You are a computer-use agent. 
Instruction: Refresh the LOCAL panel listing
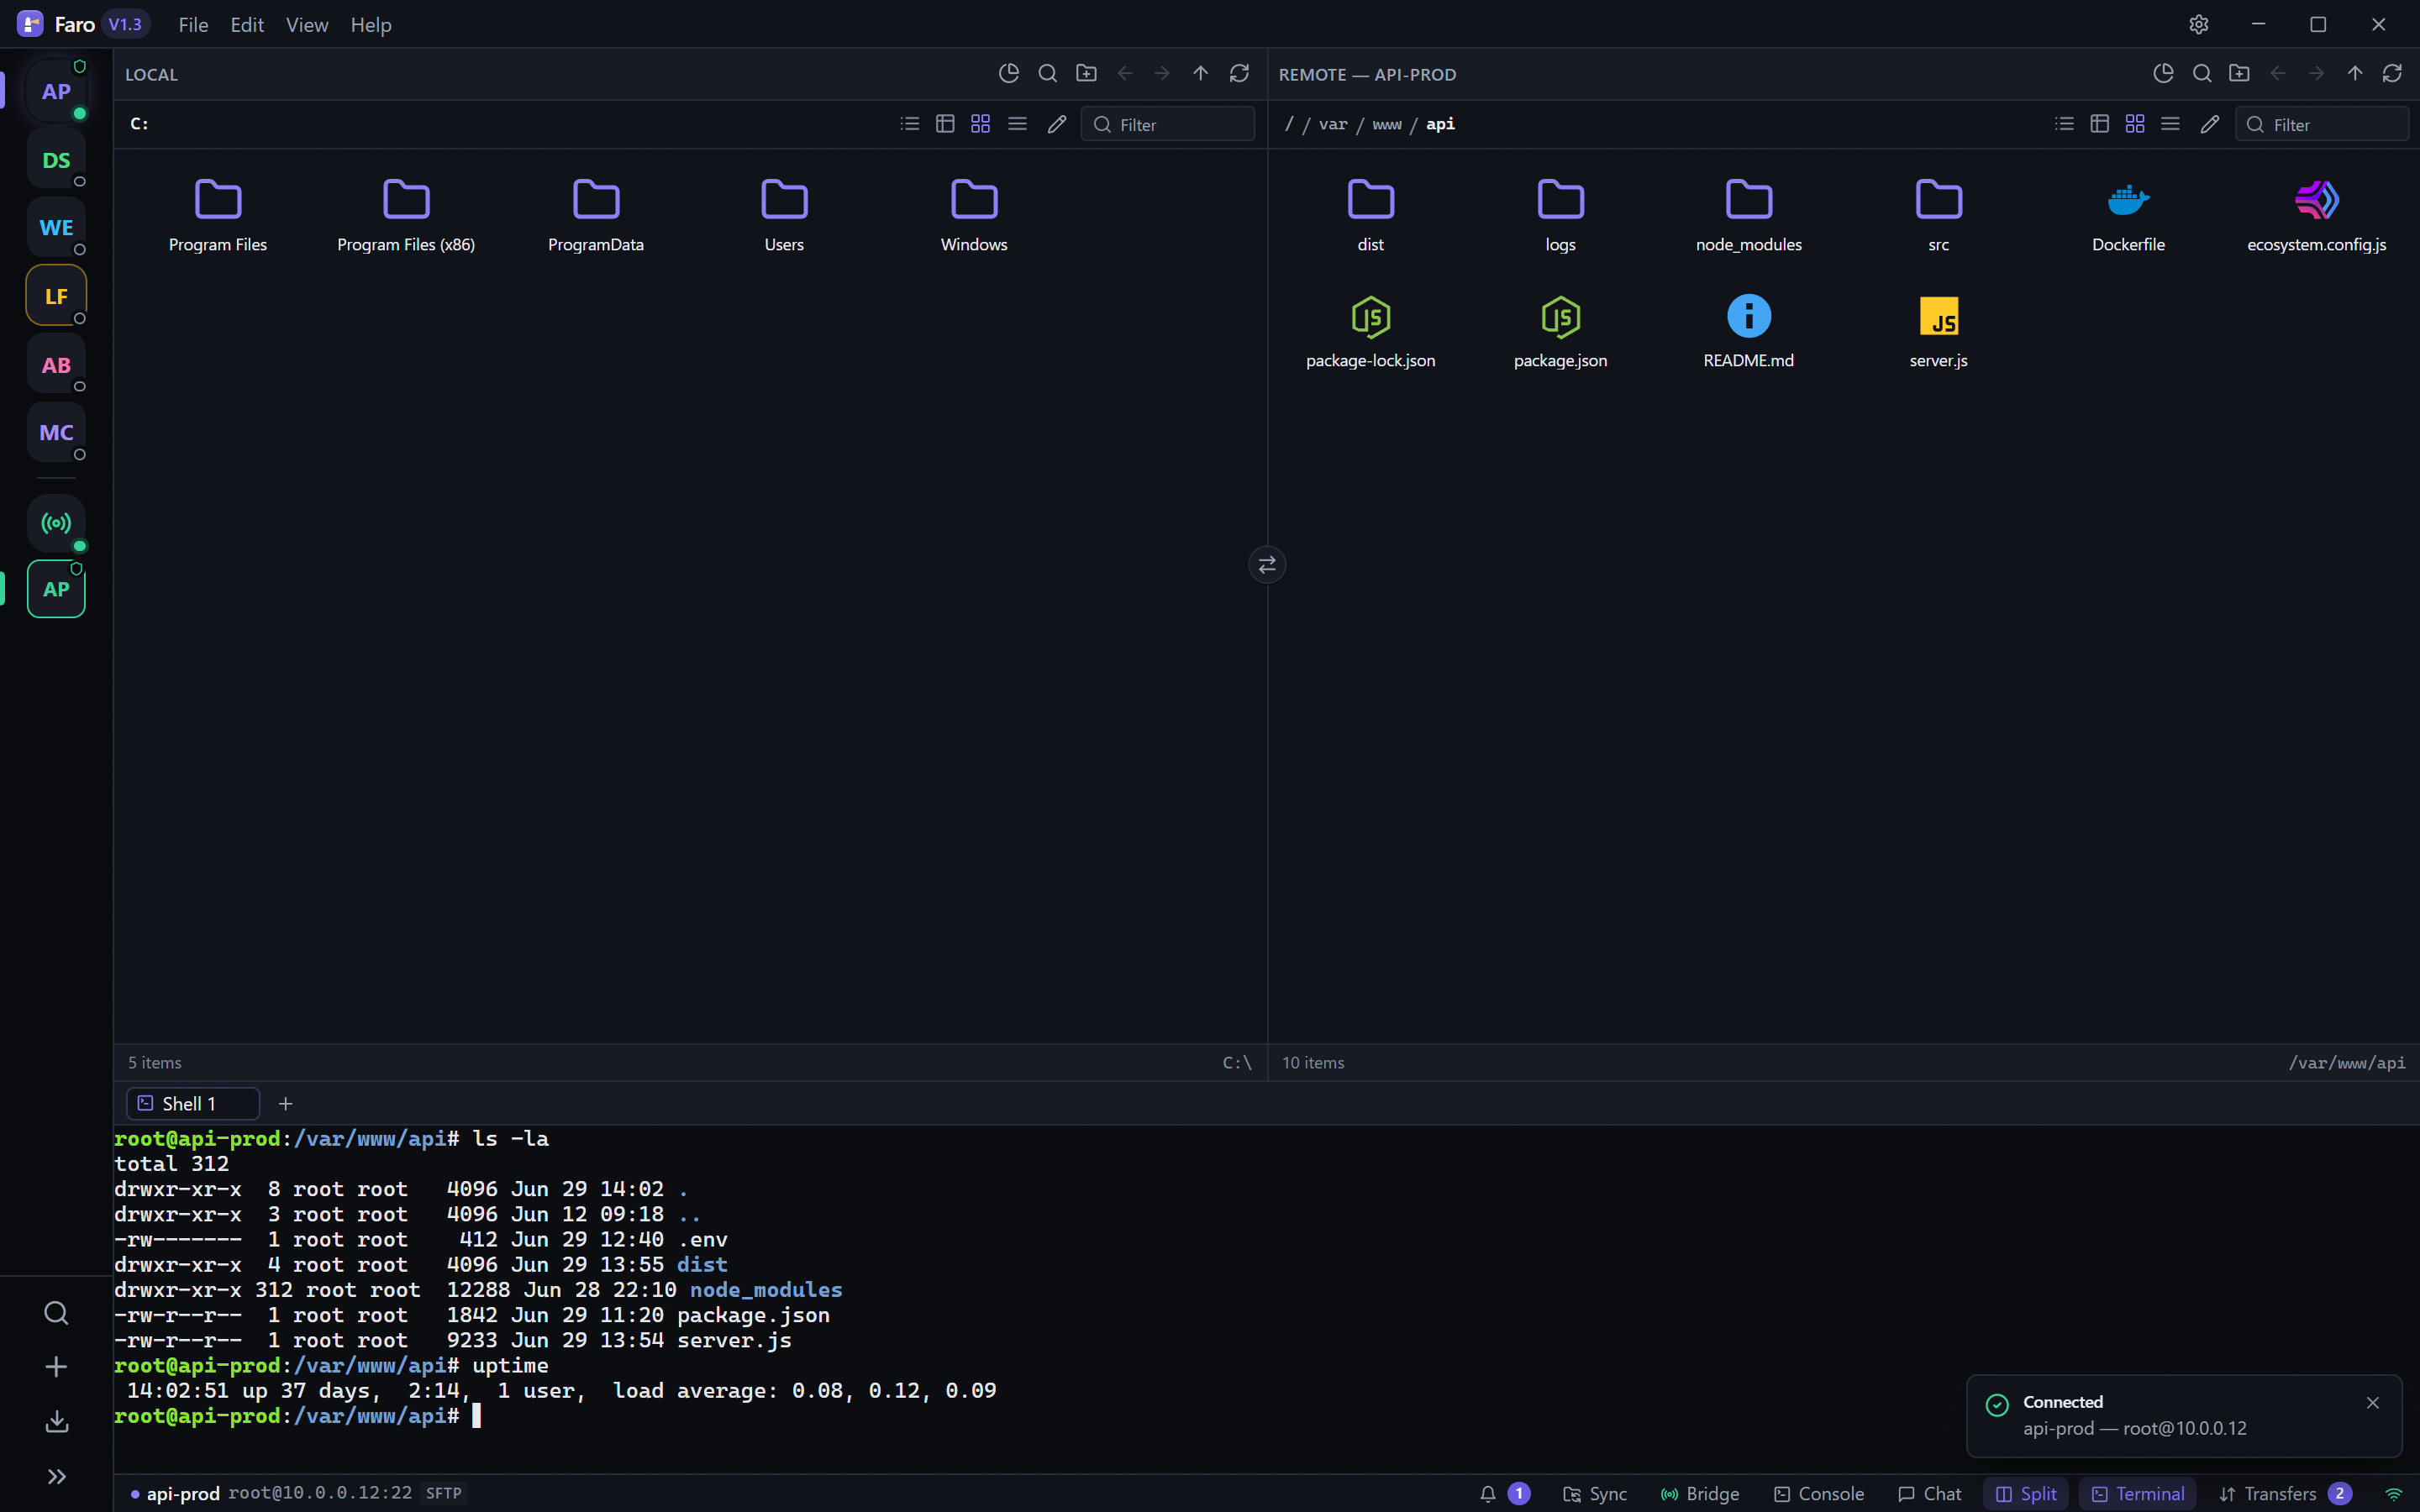[1239, 74]
